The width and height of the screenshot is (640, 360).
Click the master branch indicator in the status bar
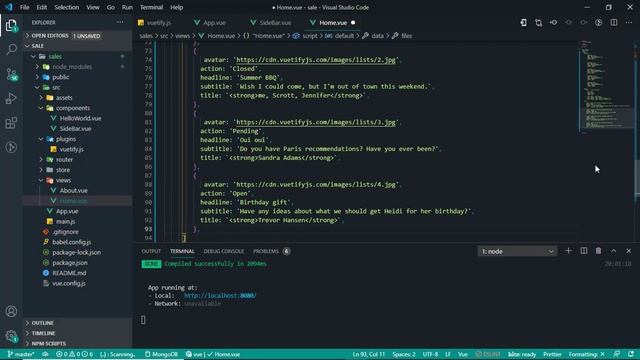(x=21, y=354)
